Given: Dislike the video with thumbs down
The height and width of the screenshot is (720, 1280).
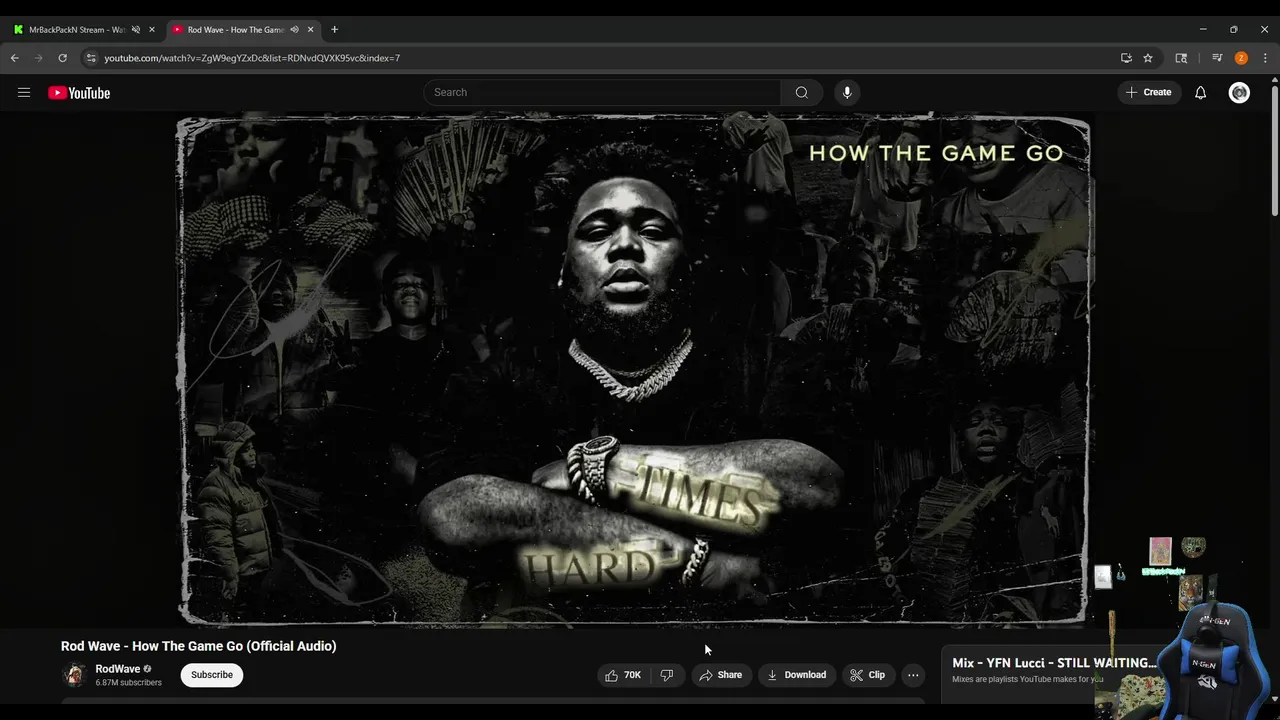Looking at the screenshot, I should 667,675.
